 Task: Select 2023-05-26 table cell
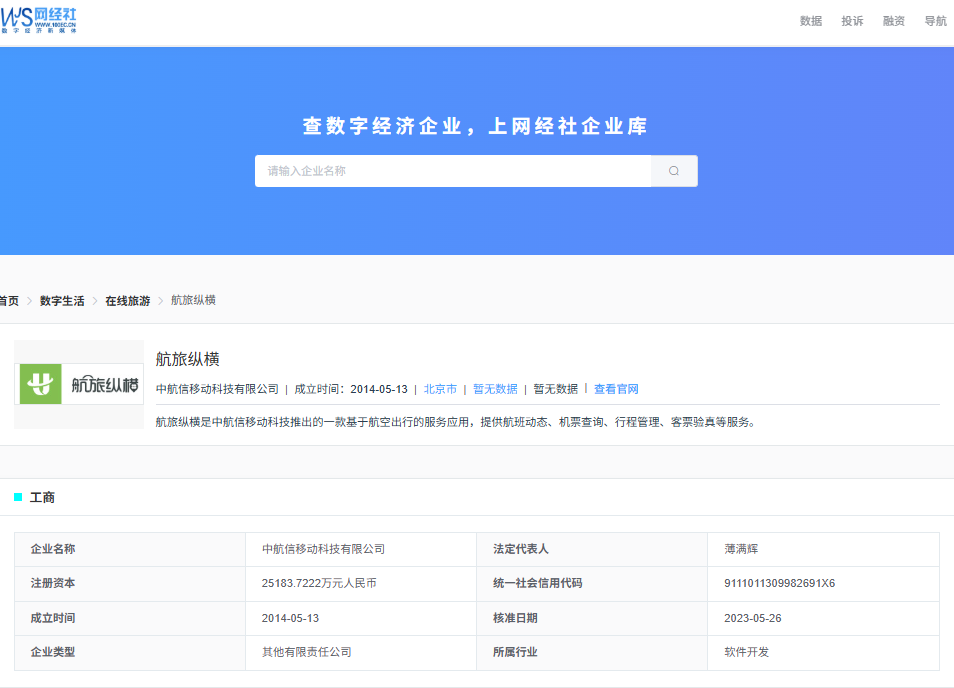click(823, 618)
